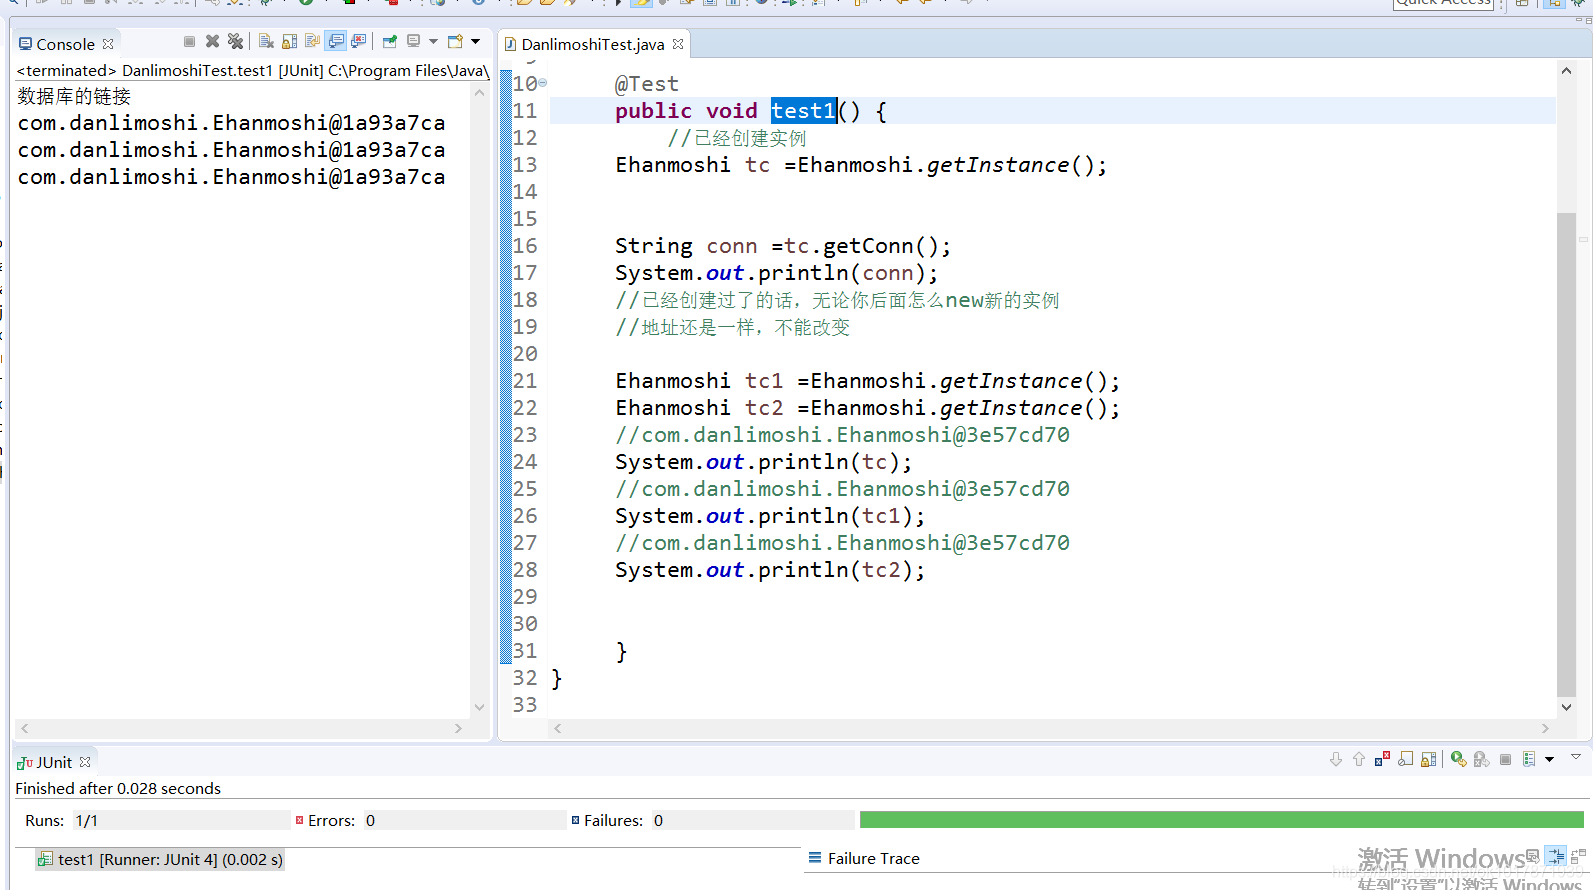
Task: Select the DanlimoshiTest.java editor tab
Action: [592, 44]
